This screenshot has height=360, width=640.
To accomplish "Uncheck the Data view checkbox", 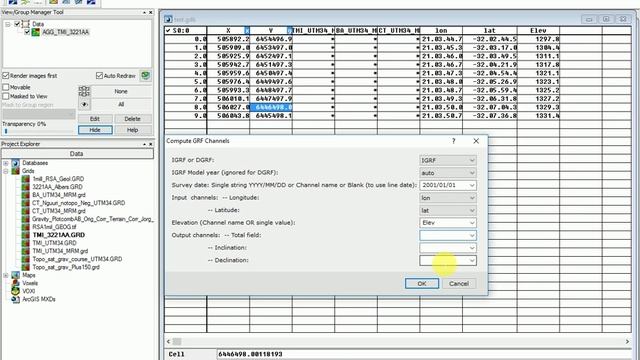I will point(17,24).
